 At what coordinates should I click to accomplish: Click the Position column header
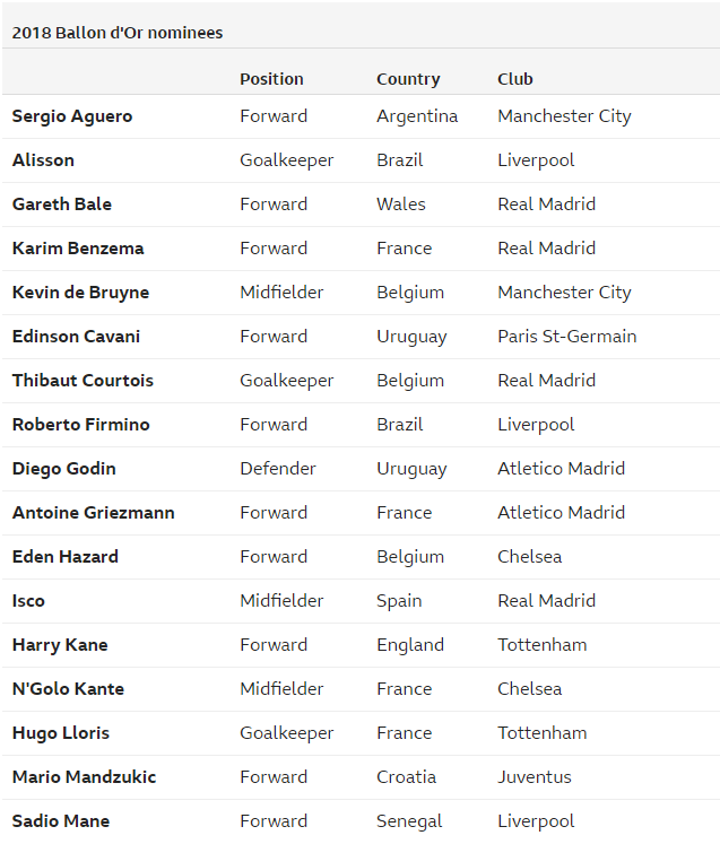point(271,79)
